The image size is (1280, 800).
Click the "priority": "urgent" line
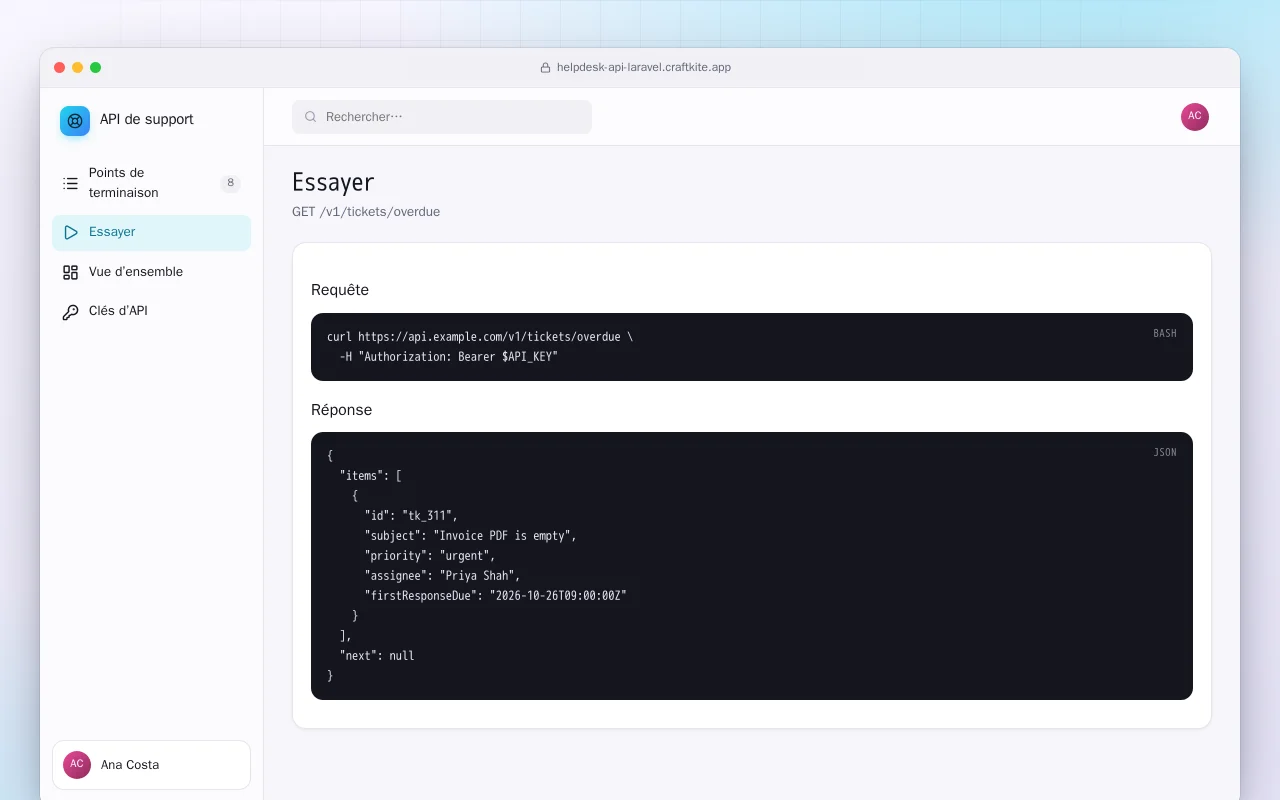[430, 556]
